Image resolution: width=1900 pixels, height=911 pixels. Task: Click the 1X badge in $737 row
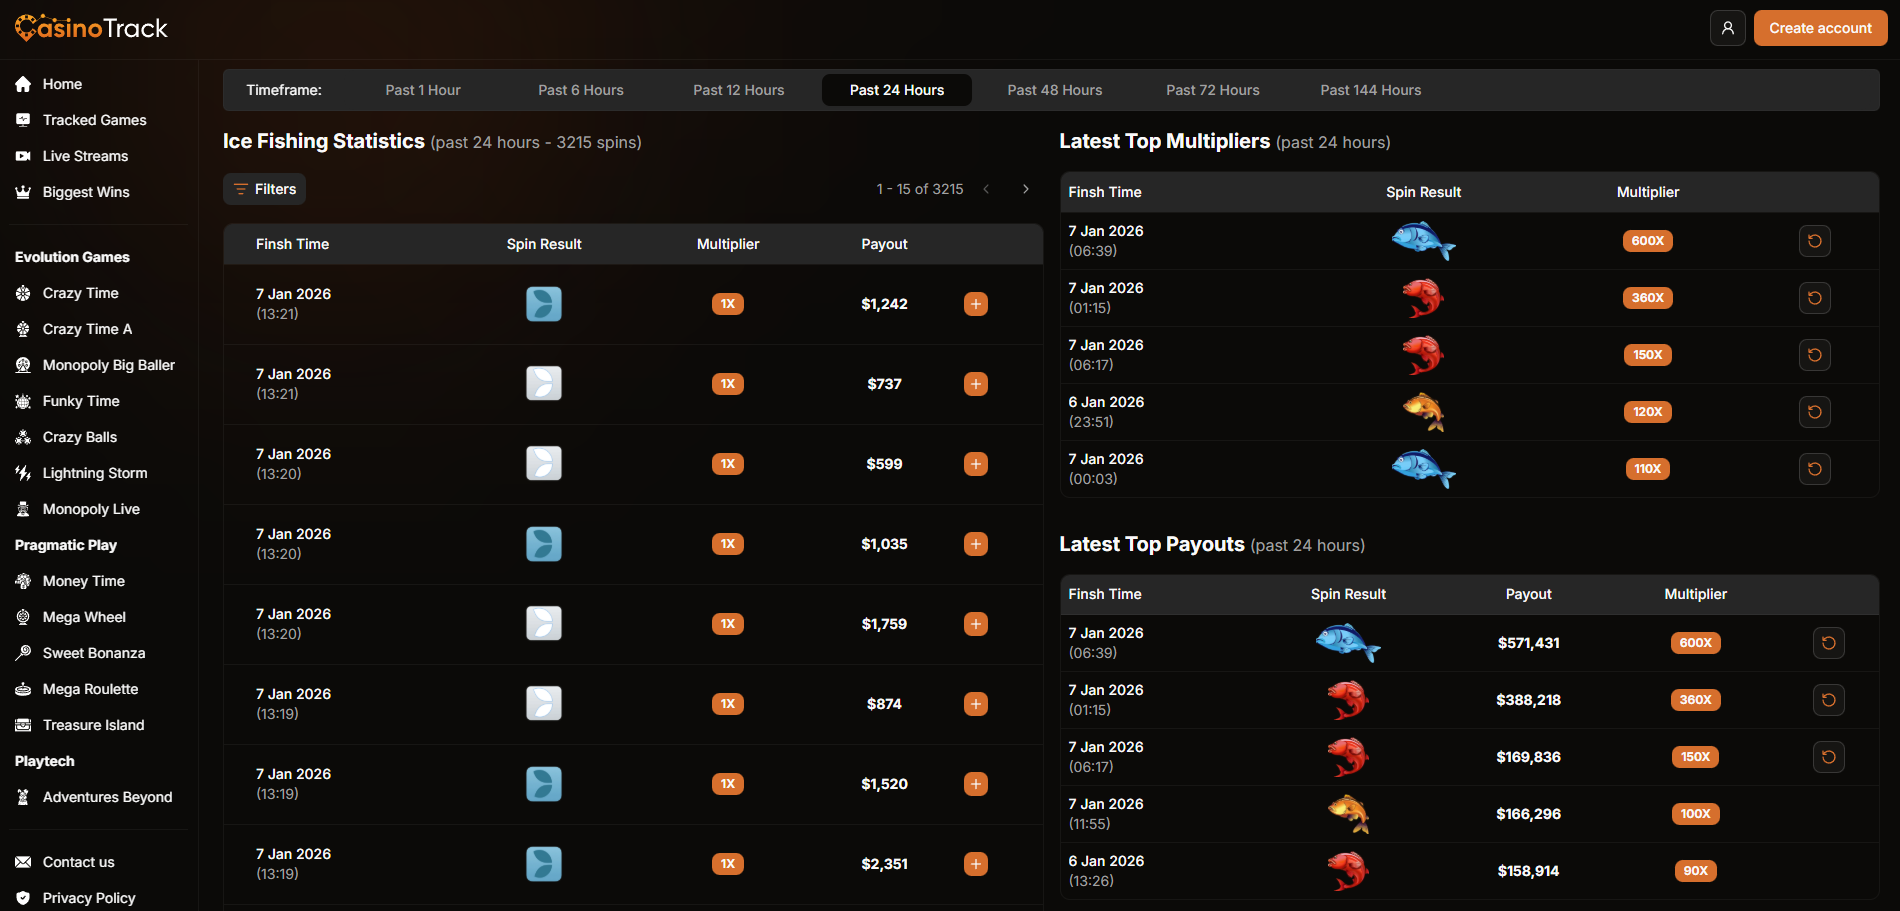pyautogui.click(x=728, y=384)
